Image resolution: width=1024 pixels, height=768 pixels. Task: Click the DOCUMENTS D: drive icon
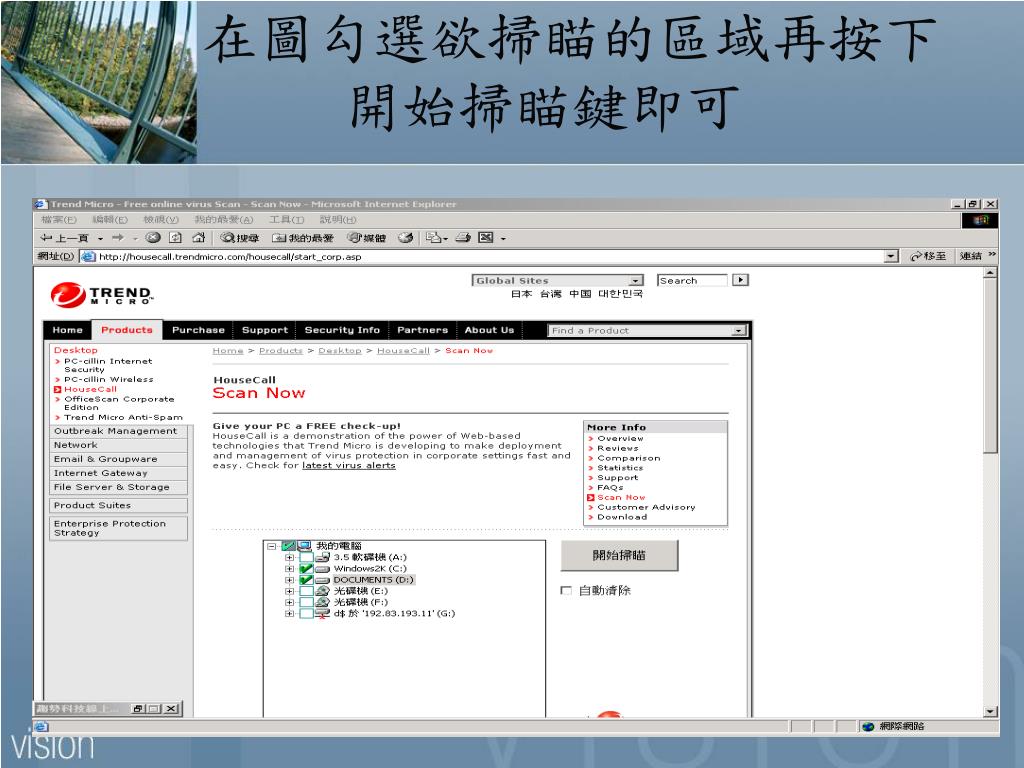point(322,580)
